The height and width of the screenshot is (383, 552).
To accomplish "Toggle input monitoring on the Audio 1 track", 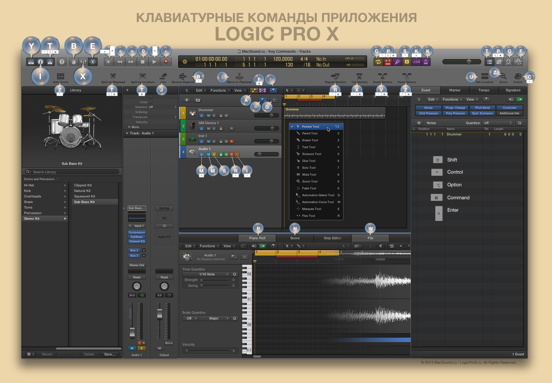I will click(237, 154).
